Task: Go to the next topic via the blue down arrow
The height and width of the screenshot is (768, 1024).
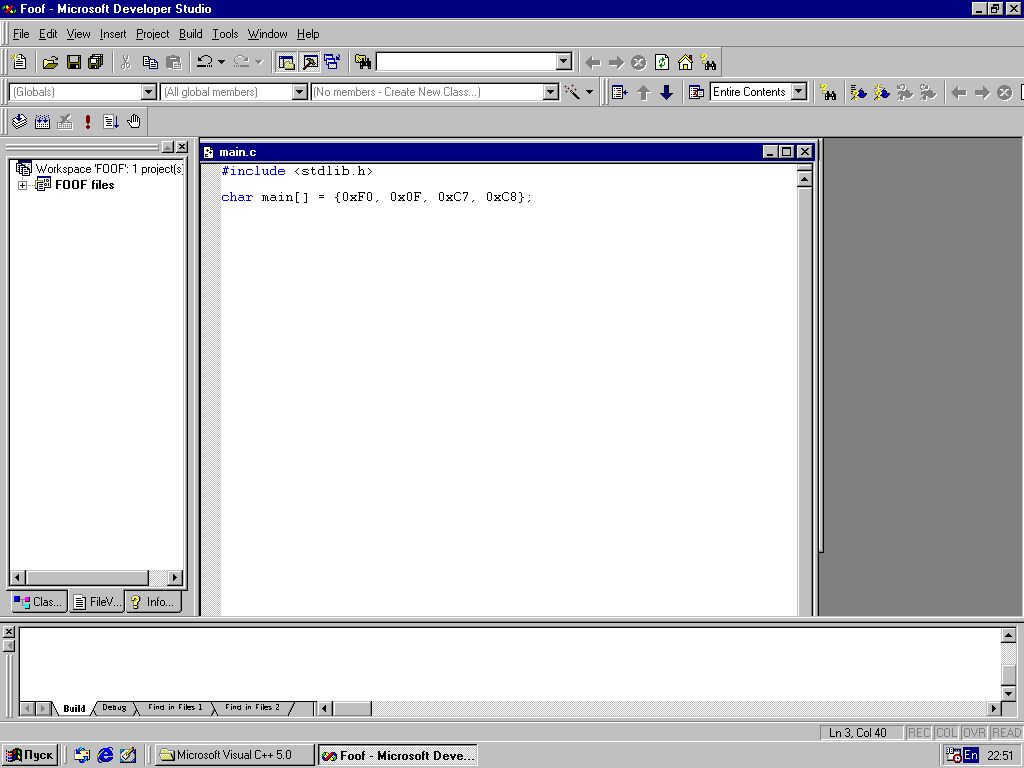Action: tap(666, 92)
